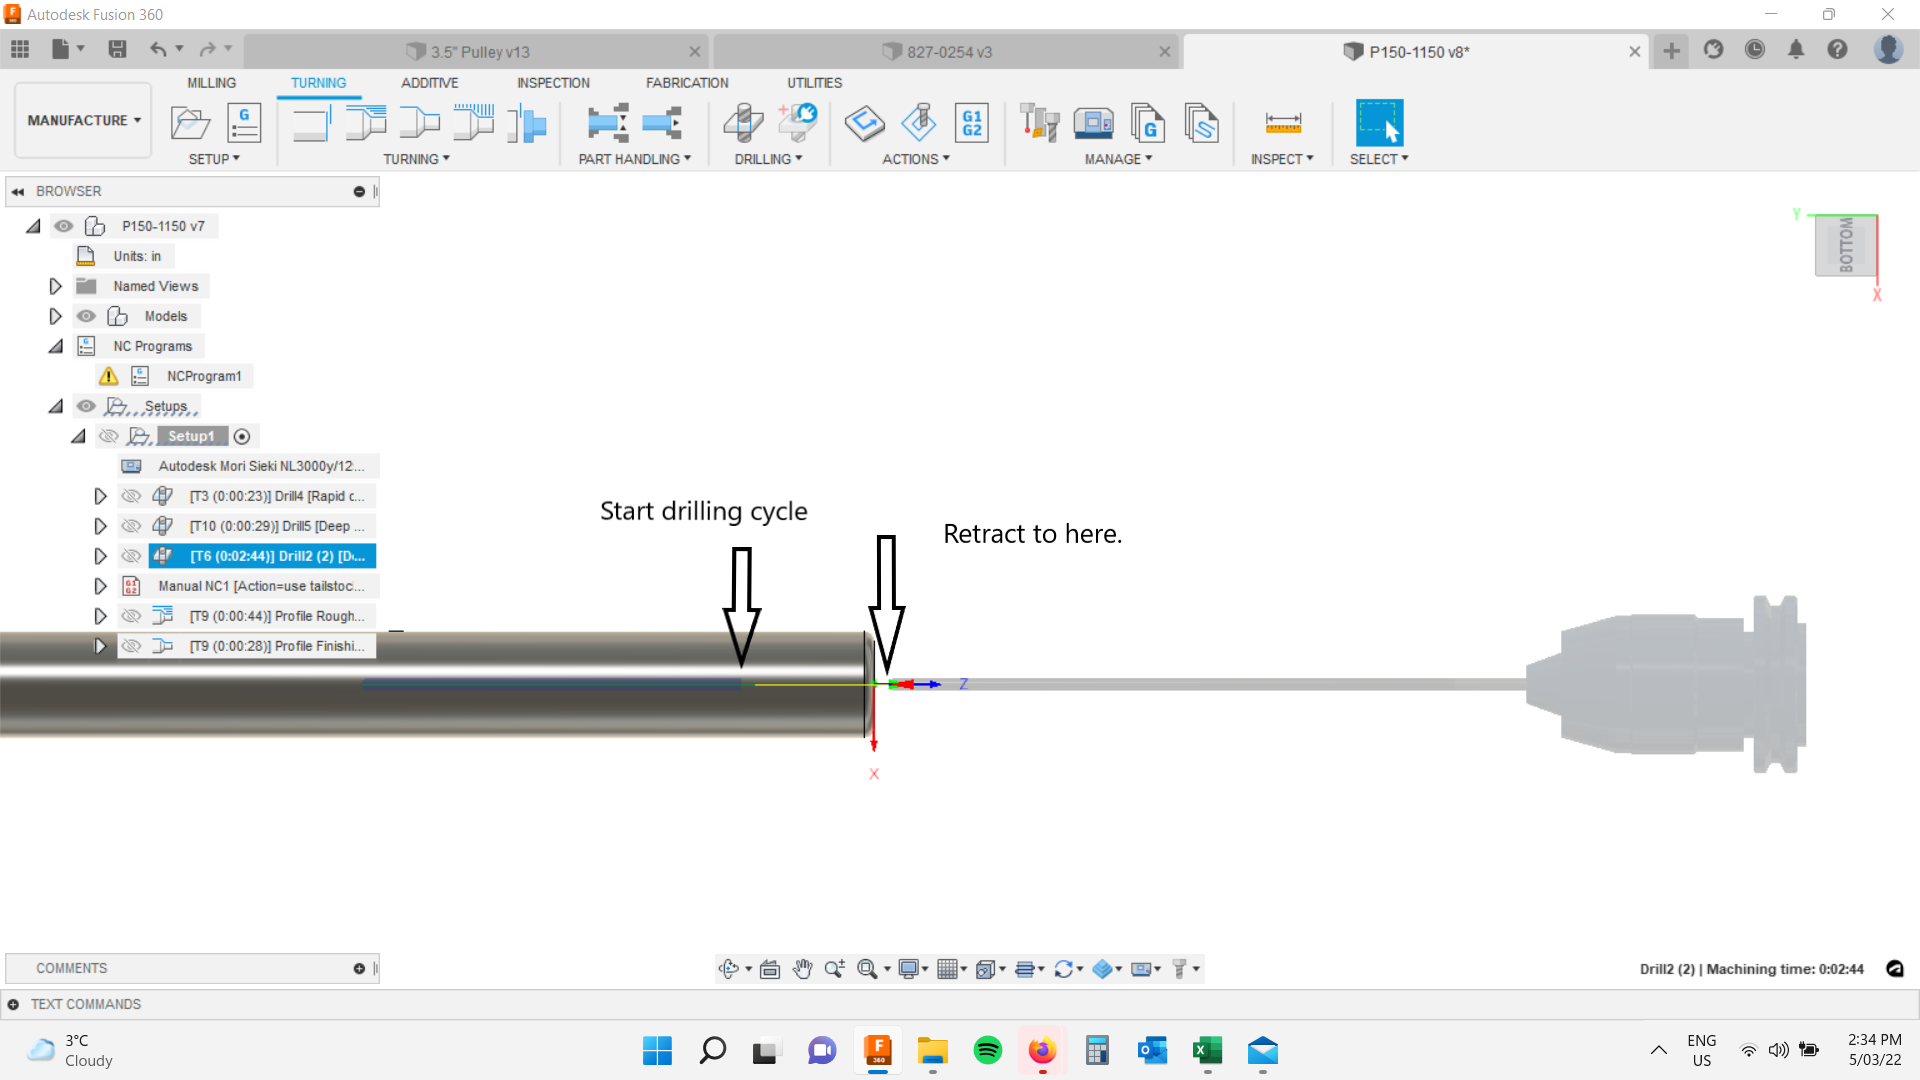Viewport: 1920px width, 1080px height.
Task: Show the hidden Setup1 with its eye icon
Action: click(109, 436)
